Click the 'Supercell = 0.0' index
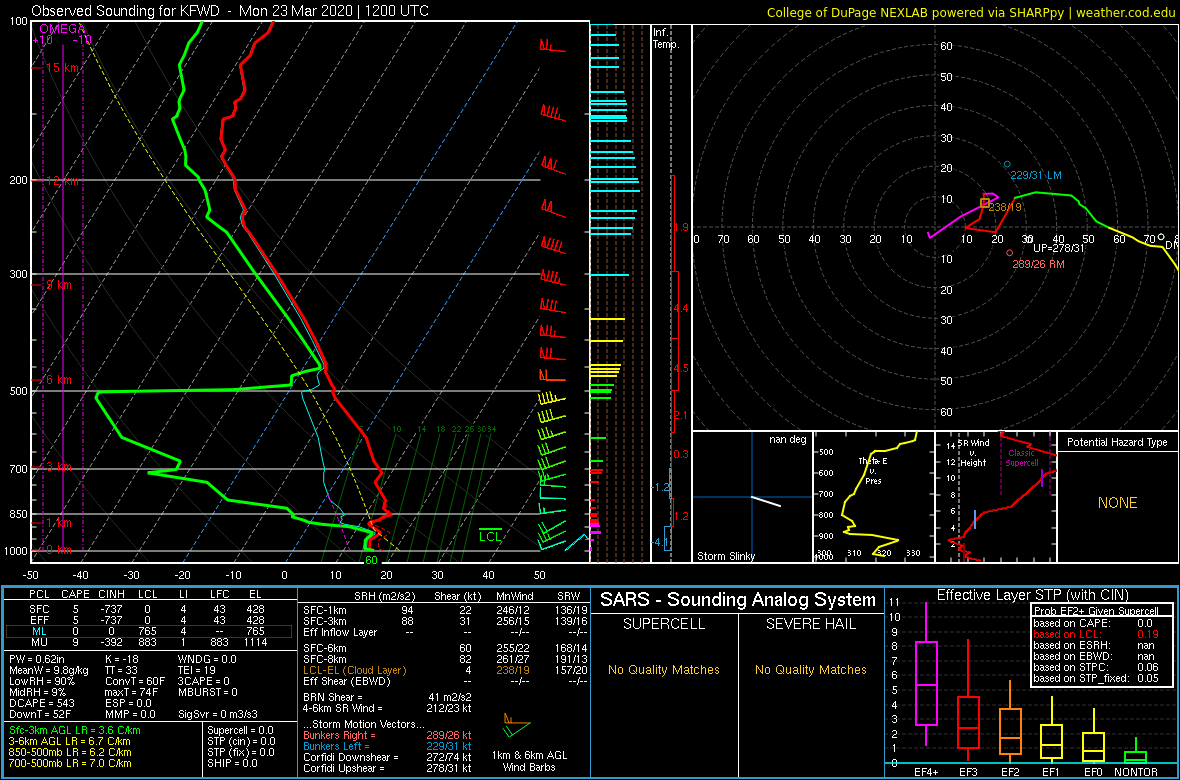 [240, 730]
